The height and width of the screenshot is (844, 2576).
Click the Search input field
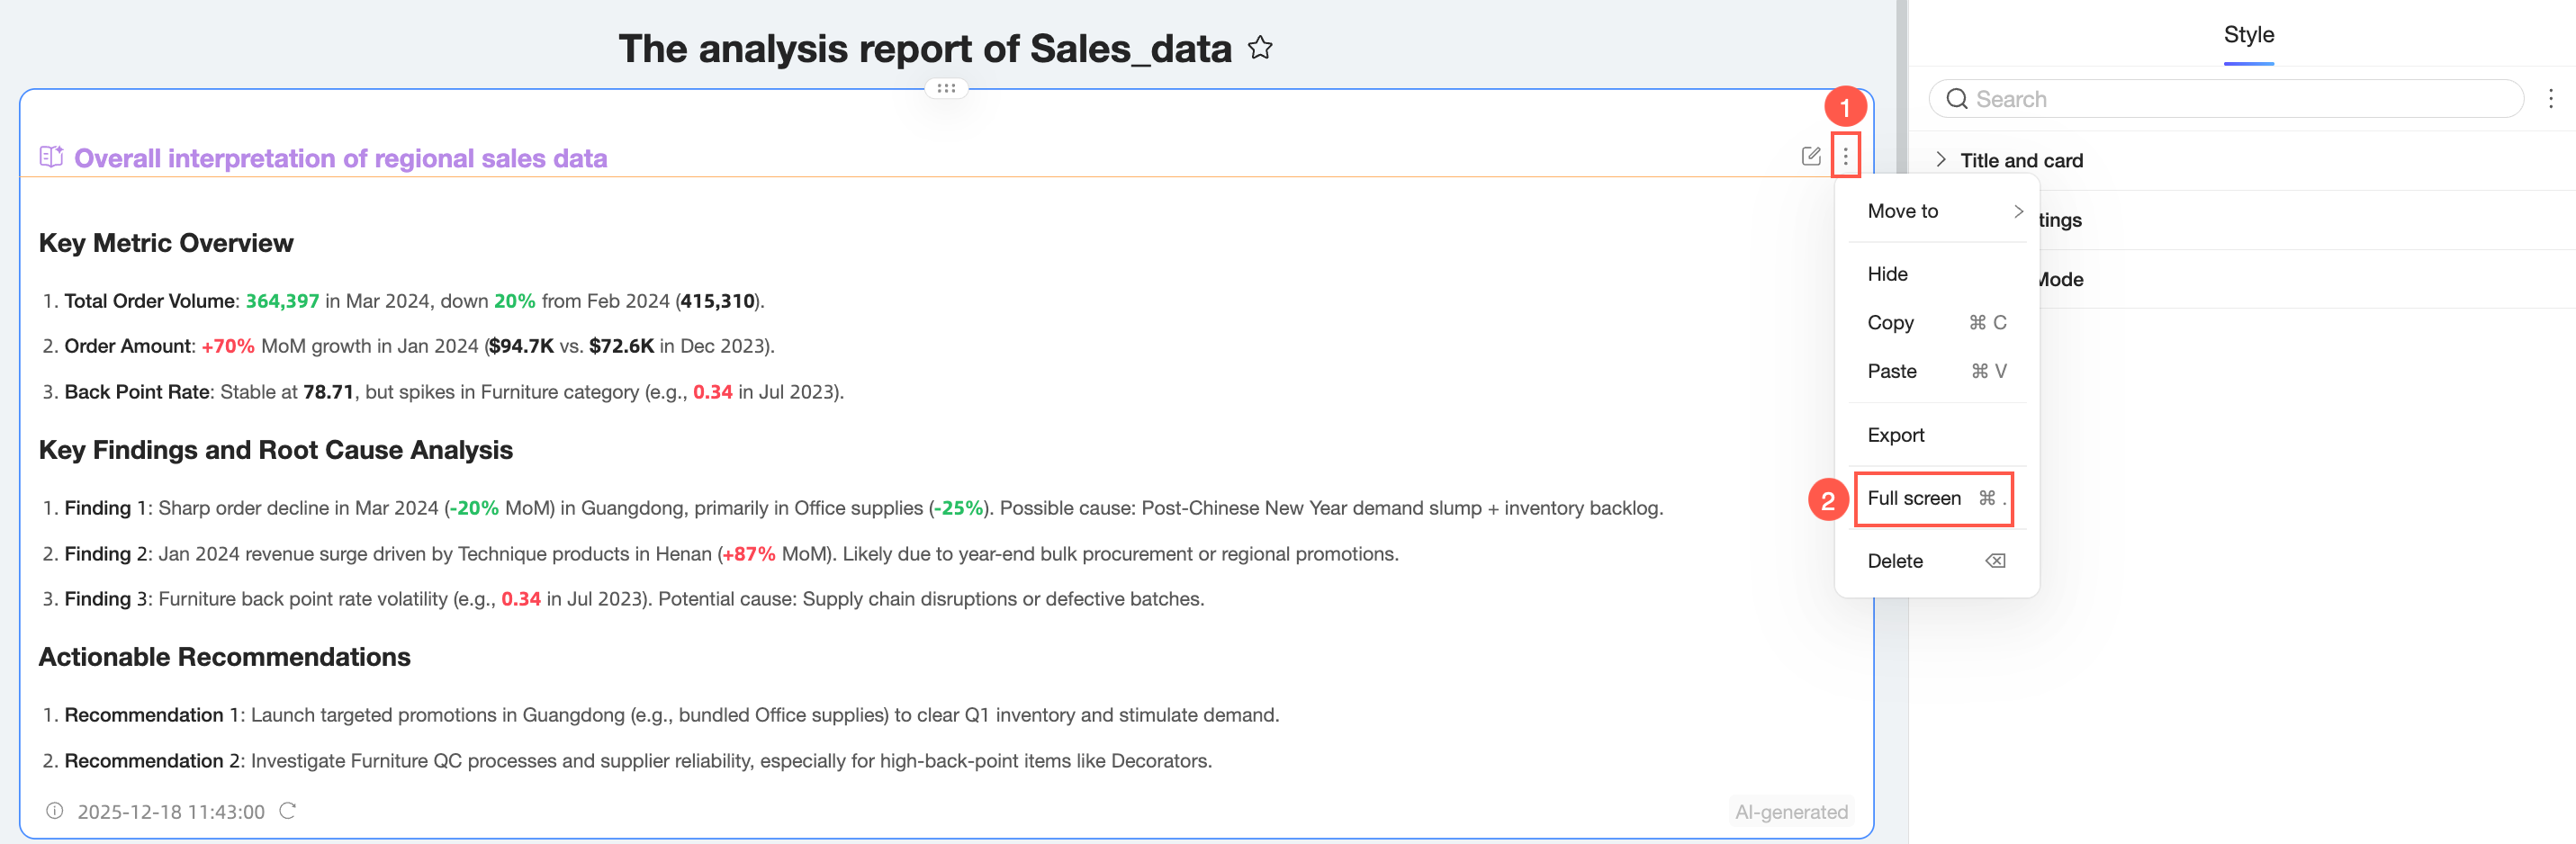pyautogui.click(x=2240, y=99)
